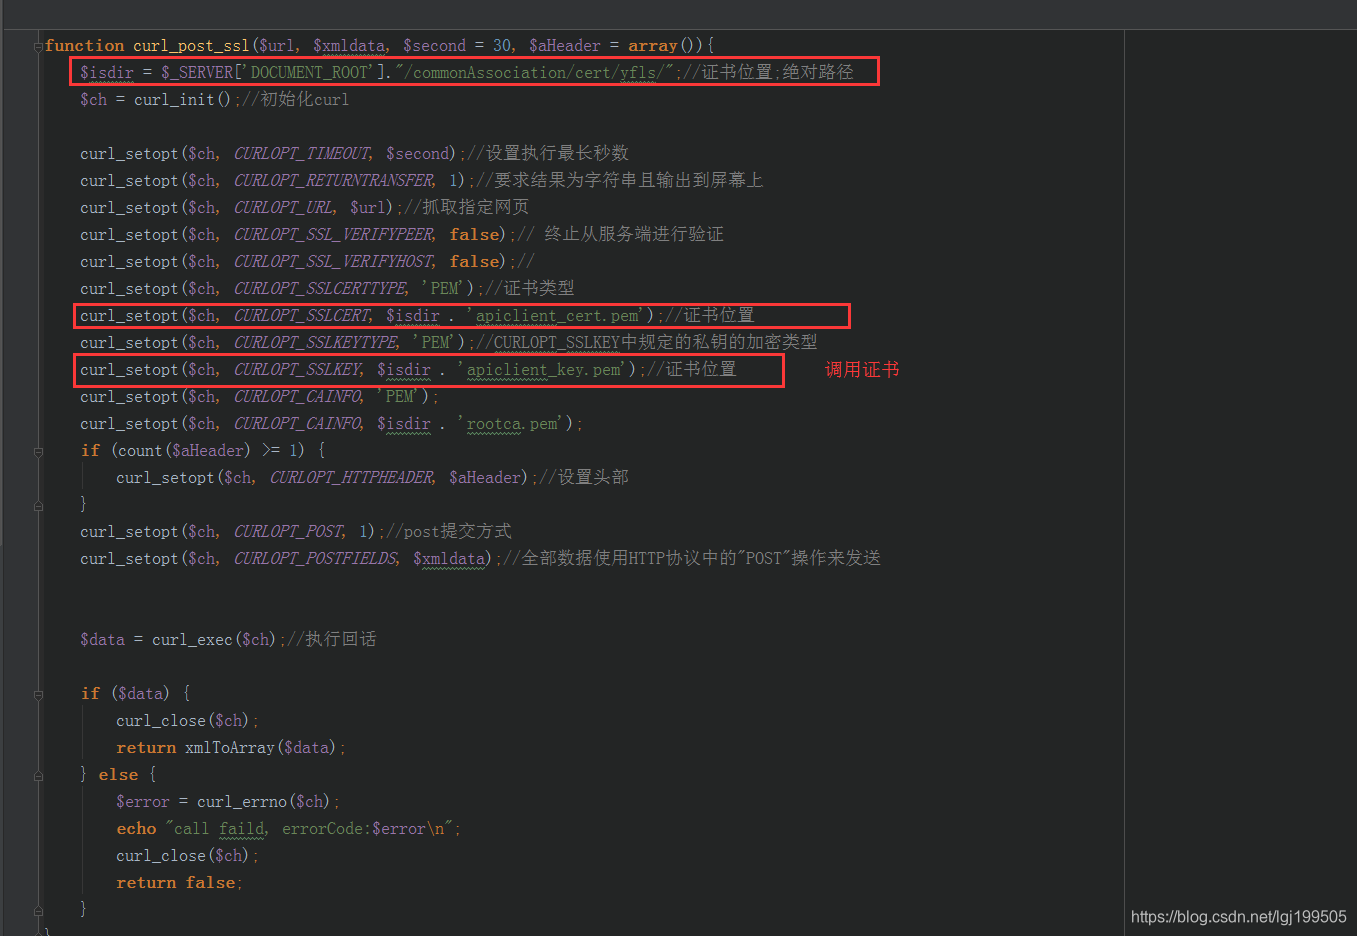The height and width of the screenshot is (936, 1357).
Task: Click the CURLOPT_SSLCERT constant
Action: pyautogui.click(x=301, y=316)
